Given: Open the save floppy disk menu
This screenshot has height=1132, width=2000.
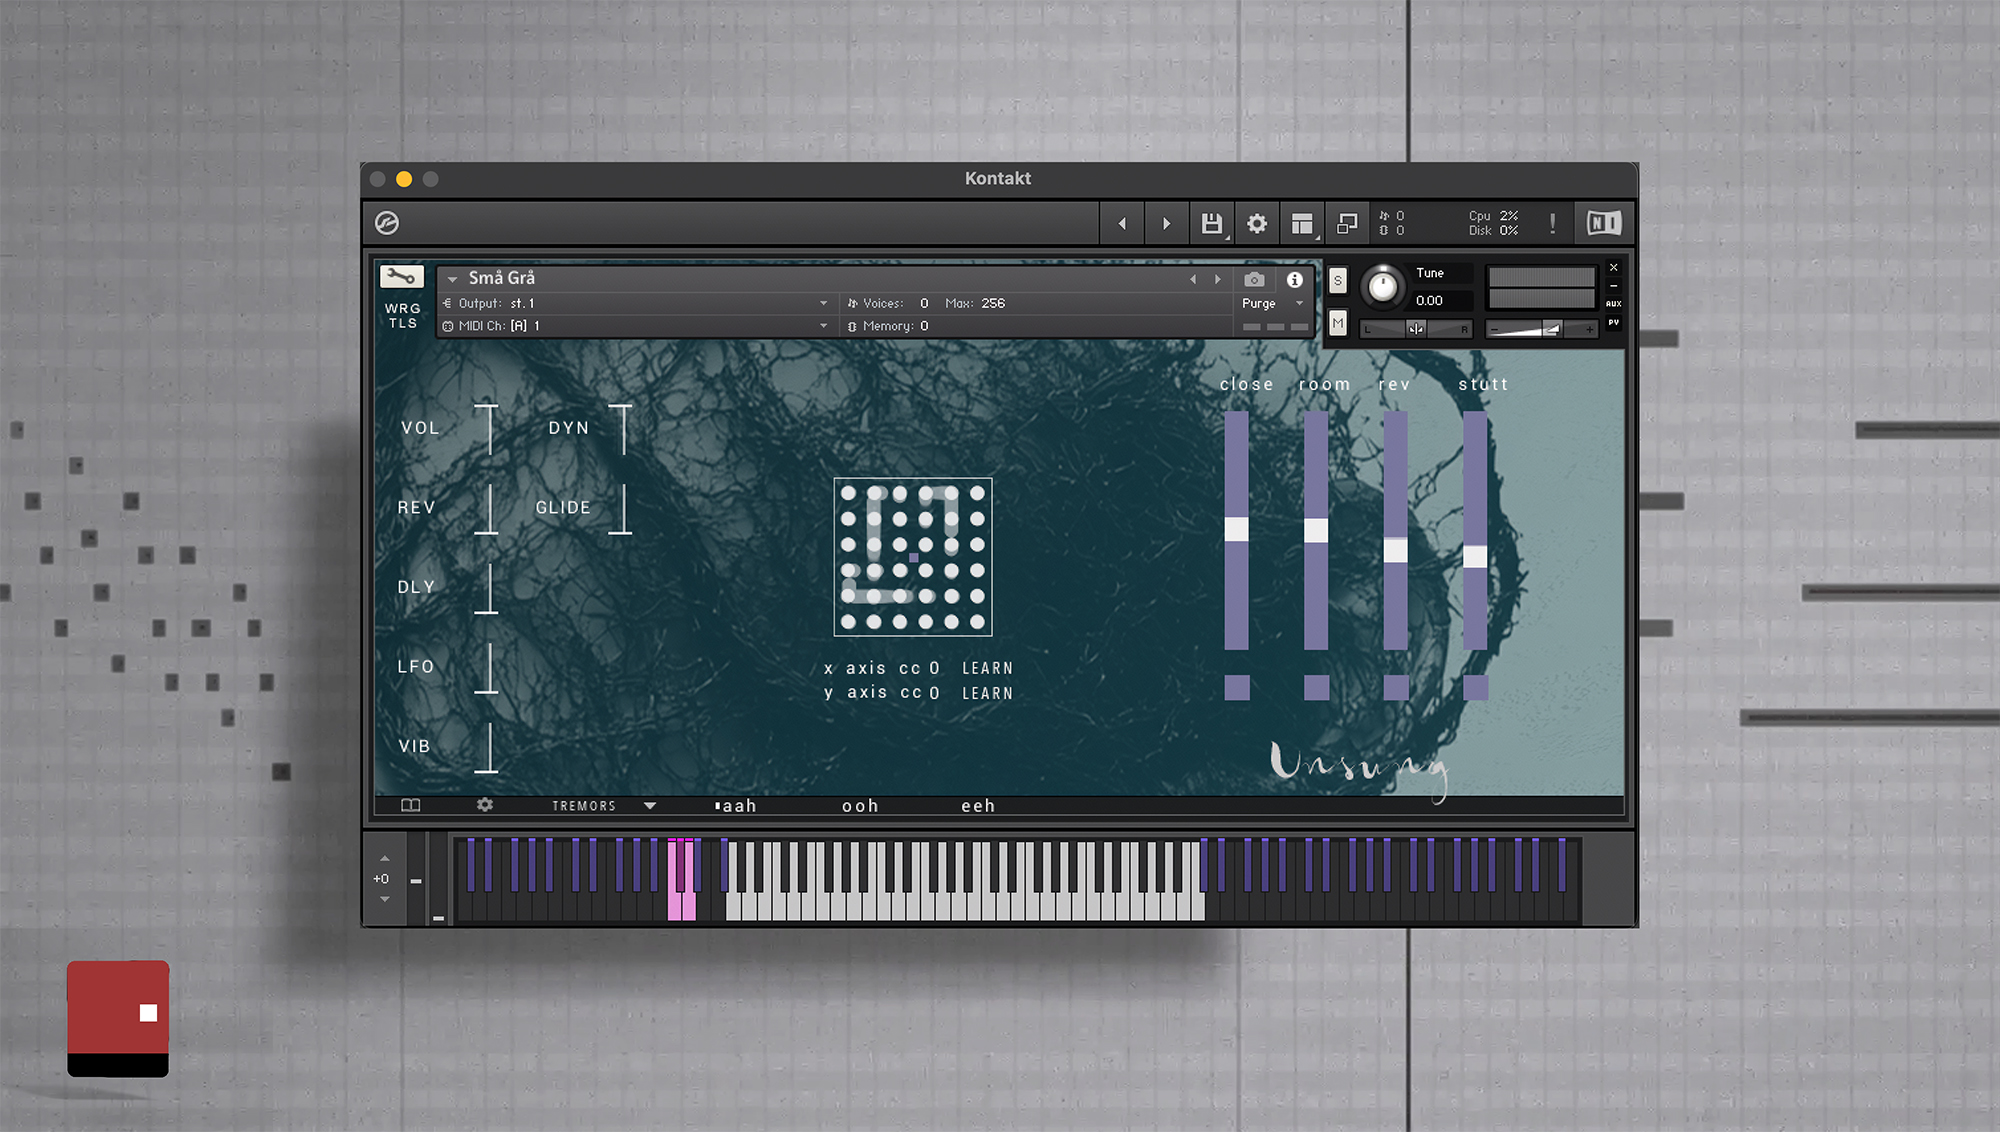Looking at the screenshot, I should click(1212, 223).
